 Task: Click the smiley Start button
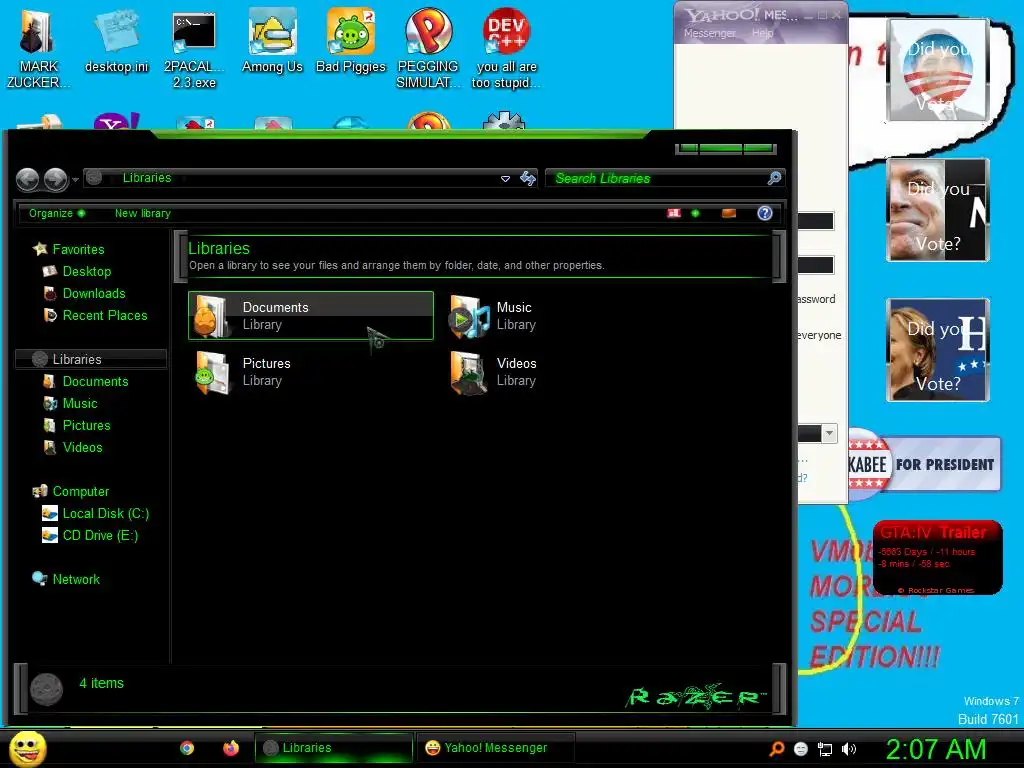point(27,748)
